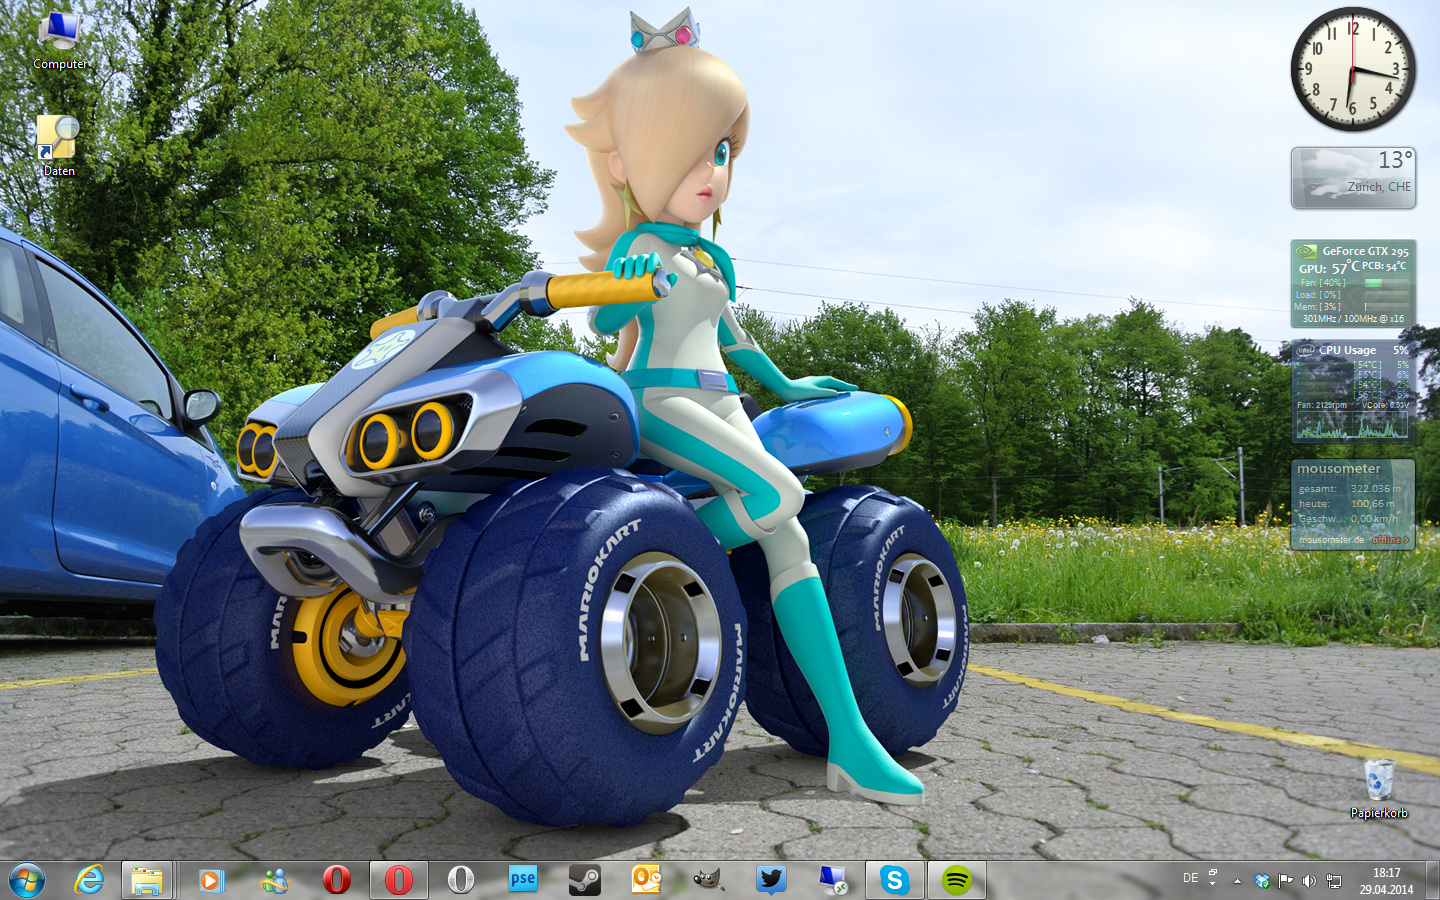Click the language bar restore icon
Screen dimensions: 1440x900
point(1212,873)
